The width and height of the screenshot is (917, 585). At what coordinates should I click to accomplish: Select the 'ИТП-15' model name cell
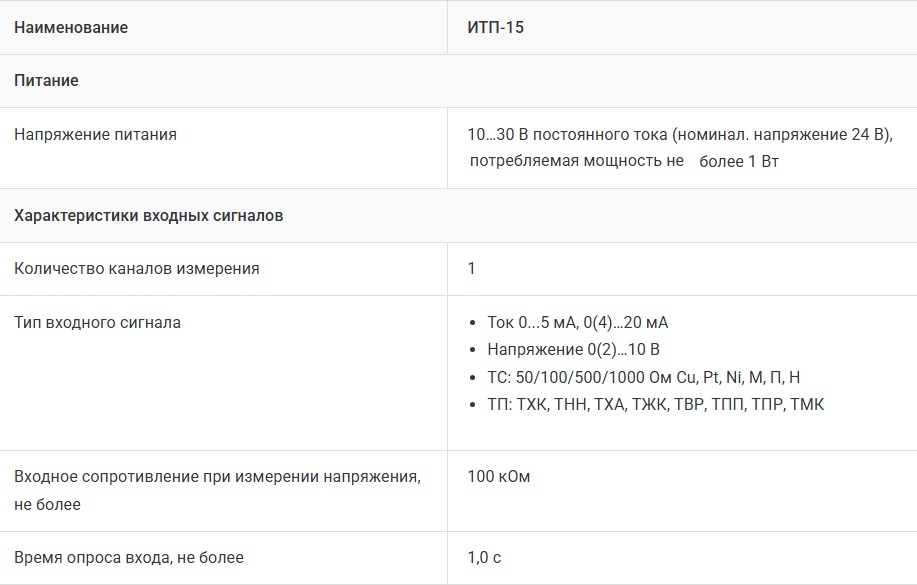495,28
